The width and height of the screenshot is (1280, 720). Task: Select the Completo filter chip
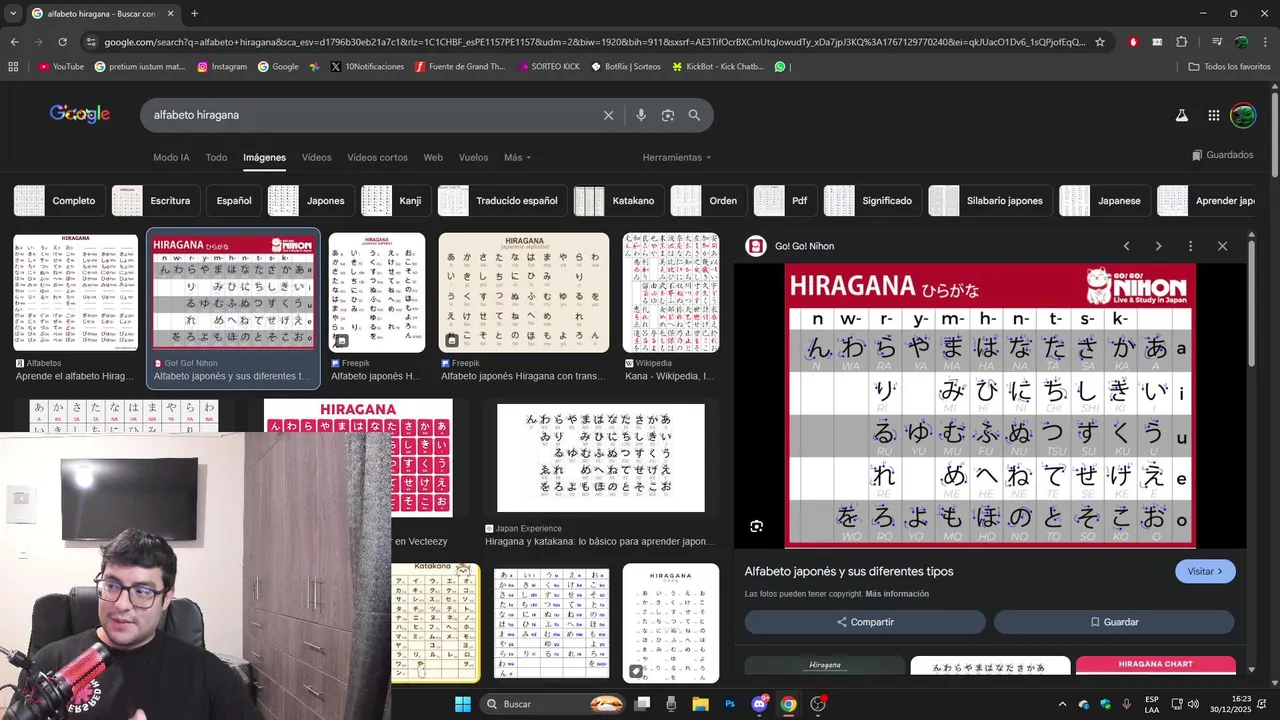click(58, 201)
